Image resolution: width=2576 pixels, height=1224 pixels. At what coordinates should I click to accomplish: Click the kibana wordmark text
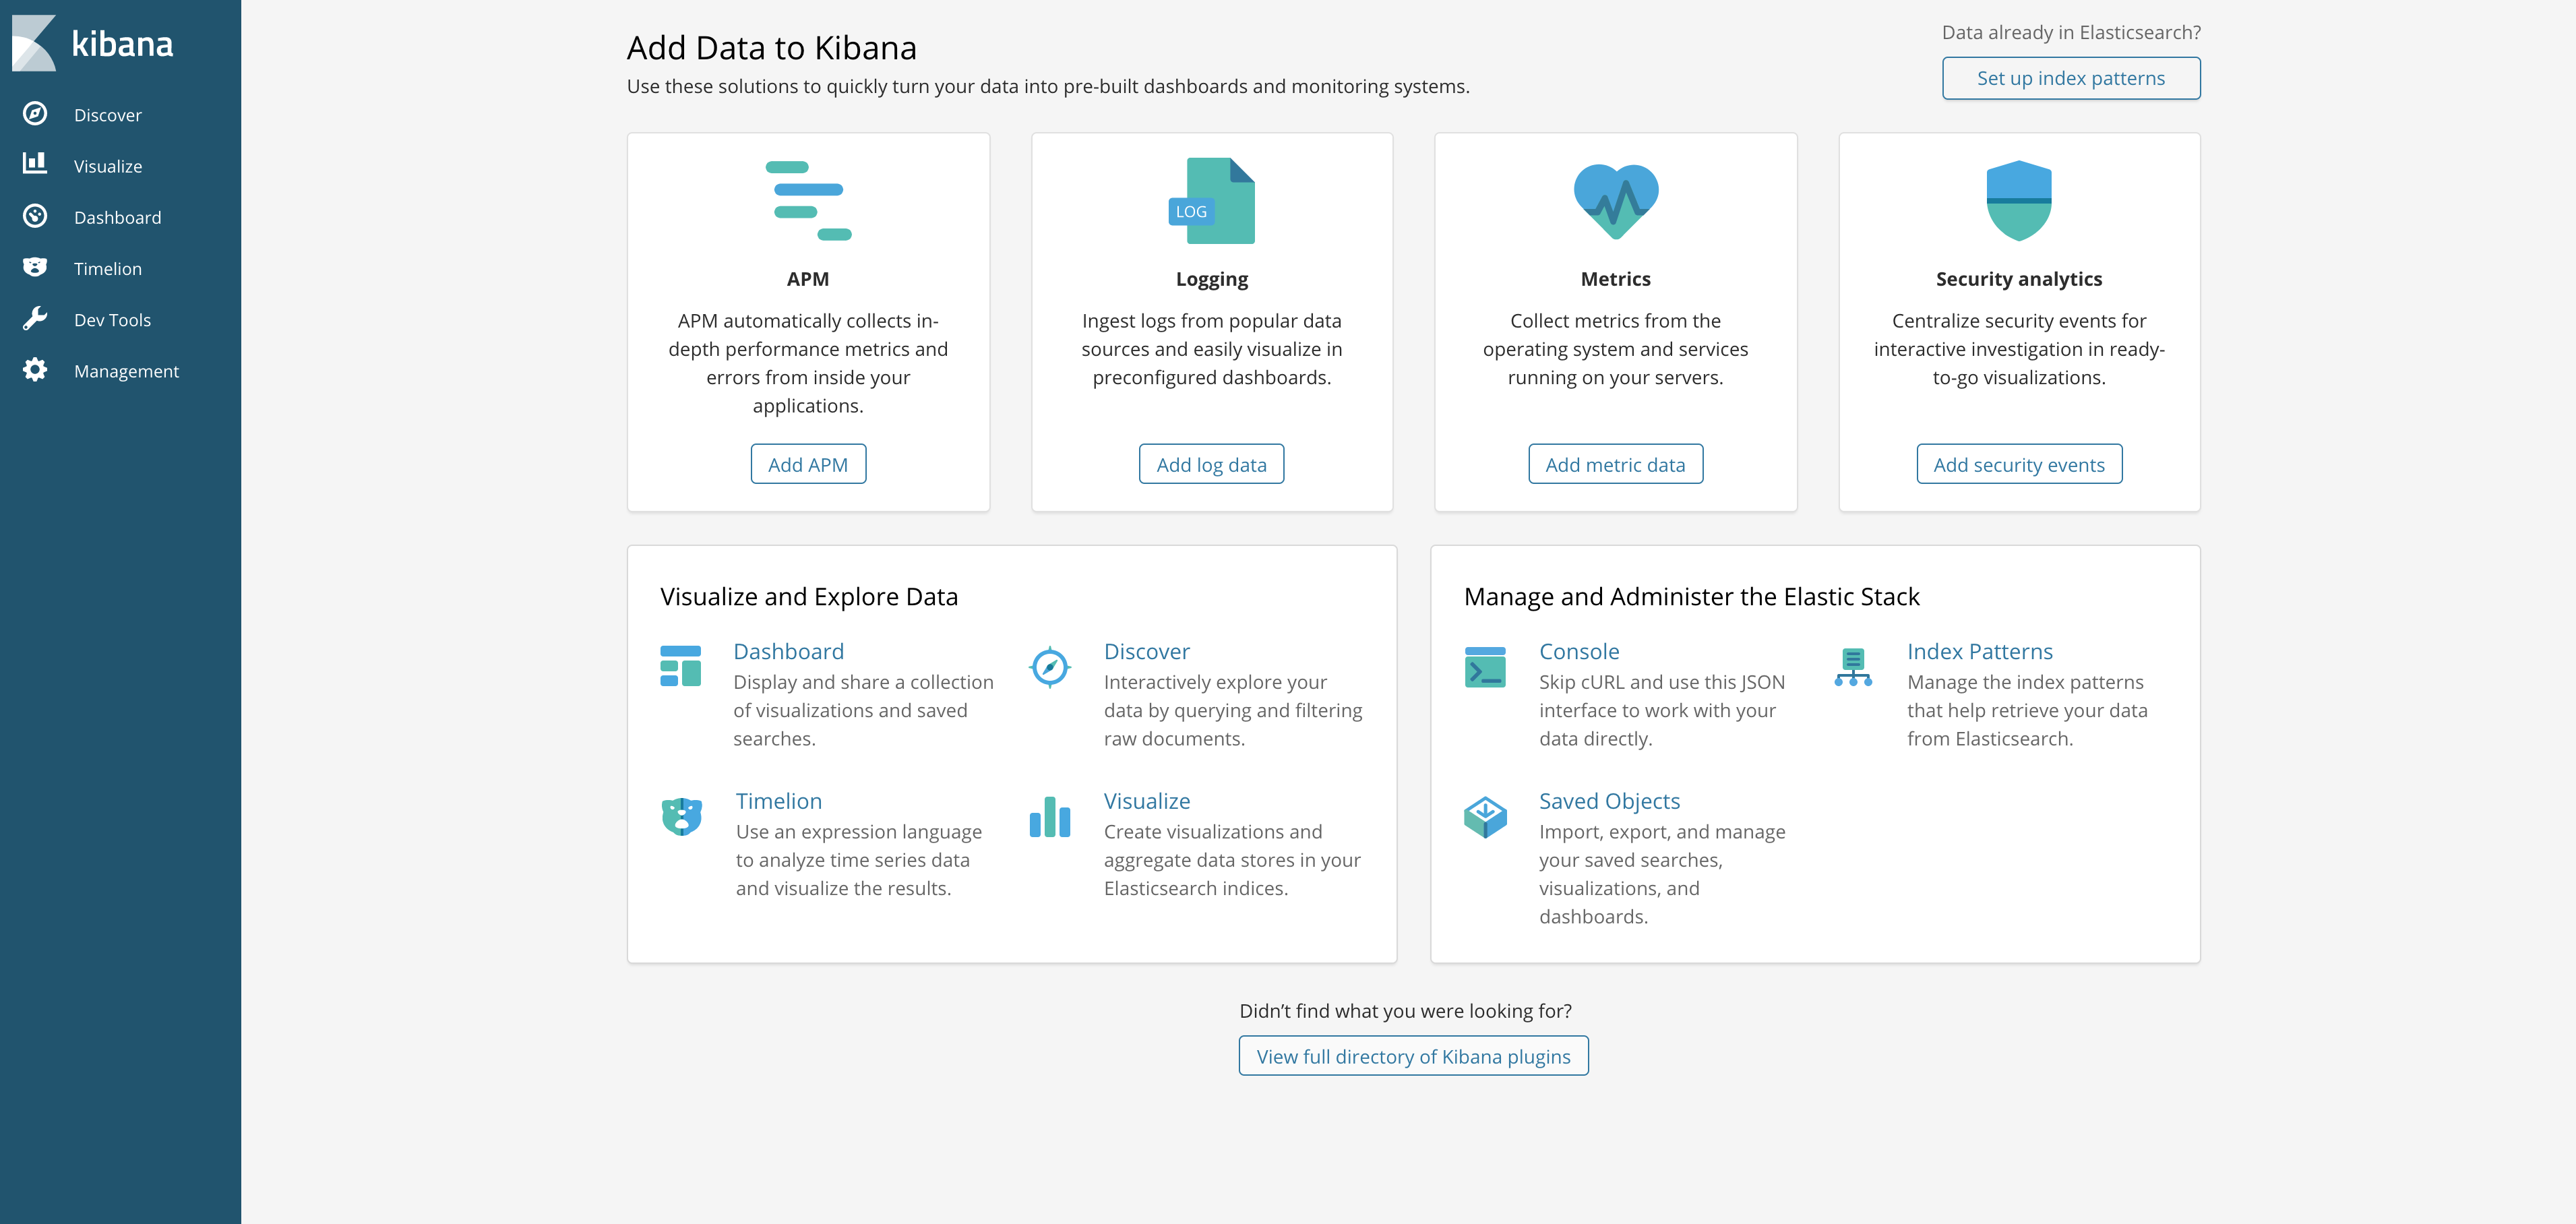tap(122, 43)
